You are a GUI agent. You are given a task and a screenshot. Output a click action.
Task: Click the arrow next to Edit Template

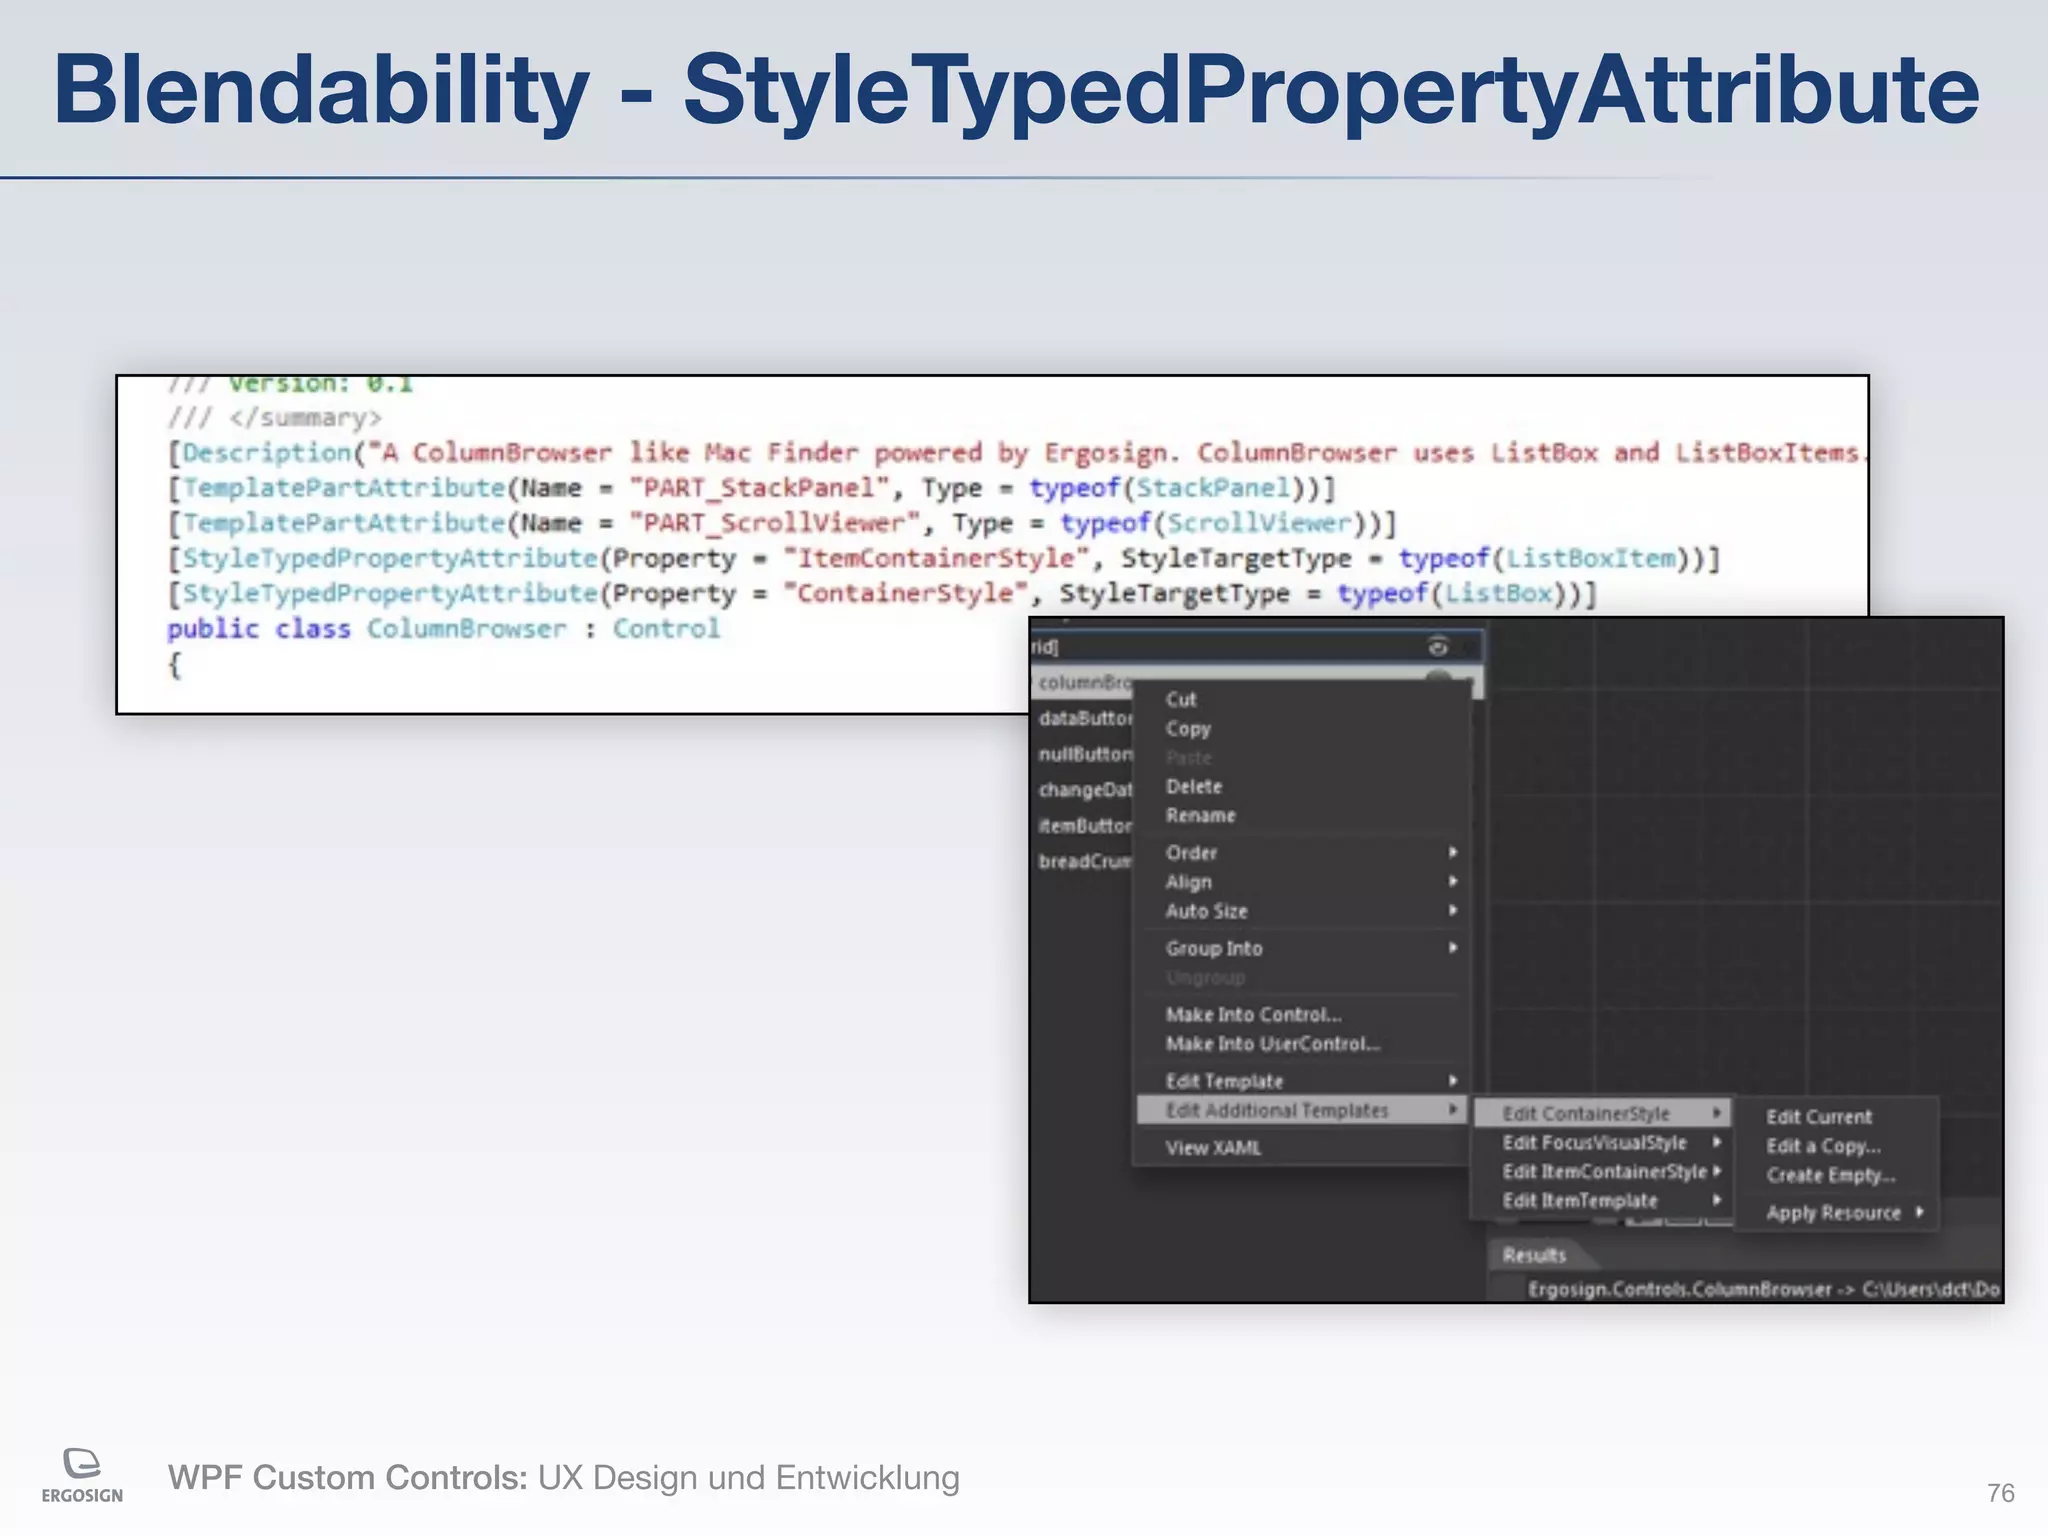(1453, 1080)
